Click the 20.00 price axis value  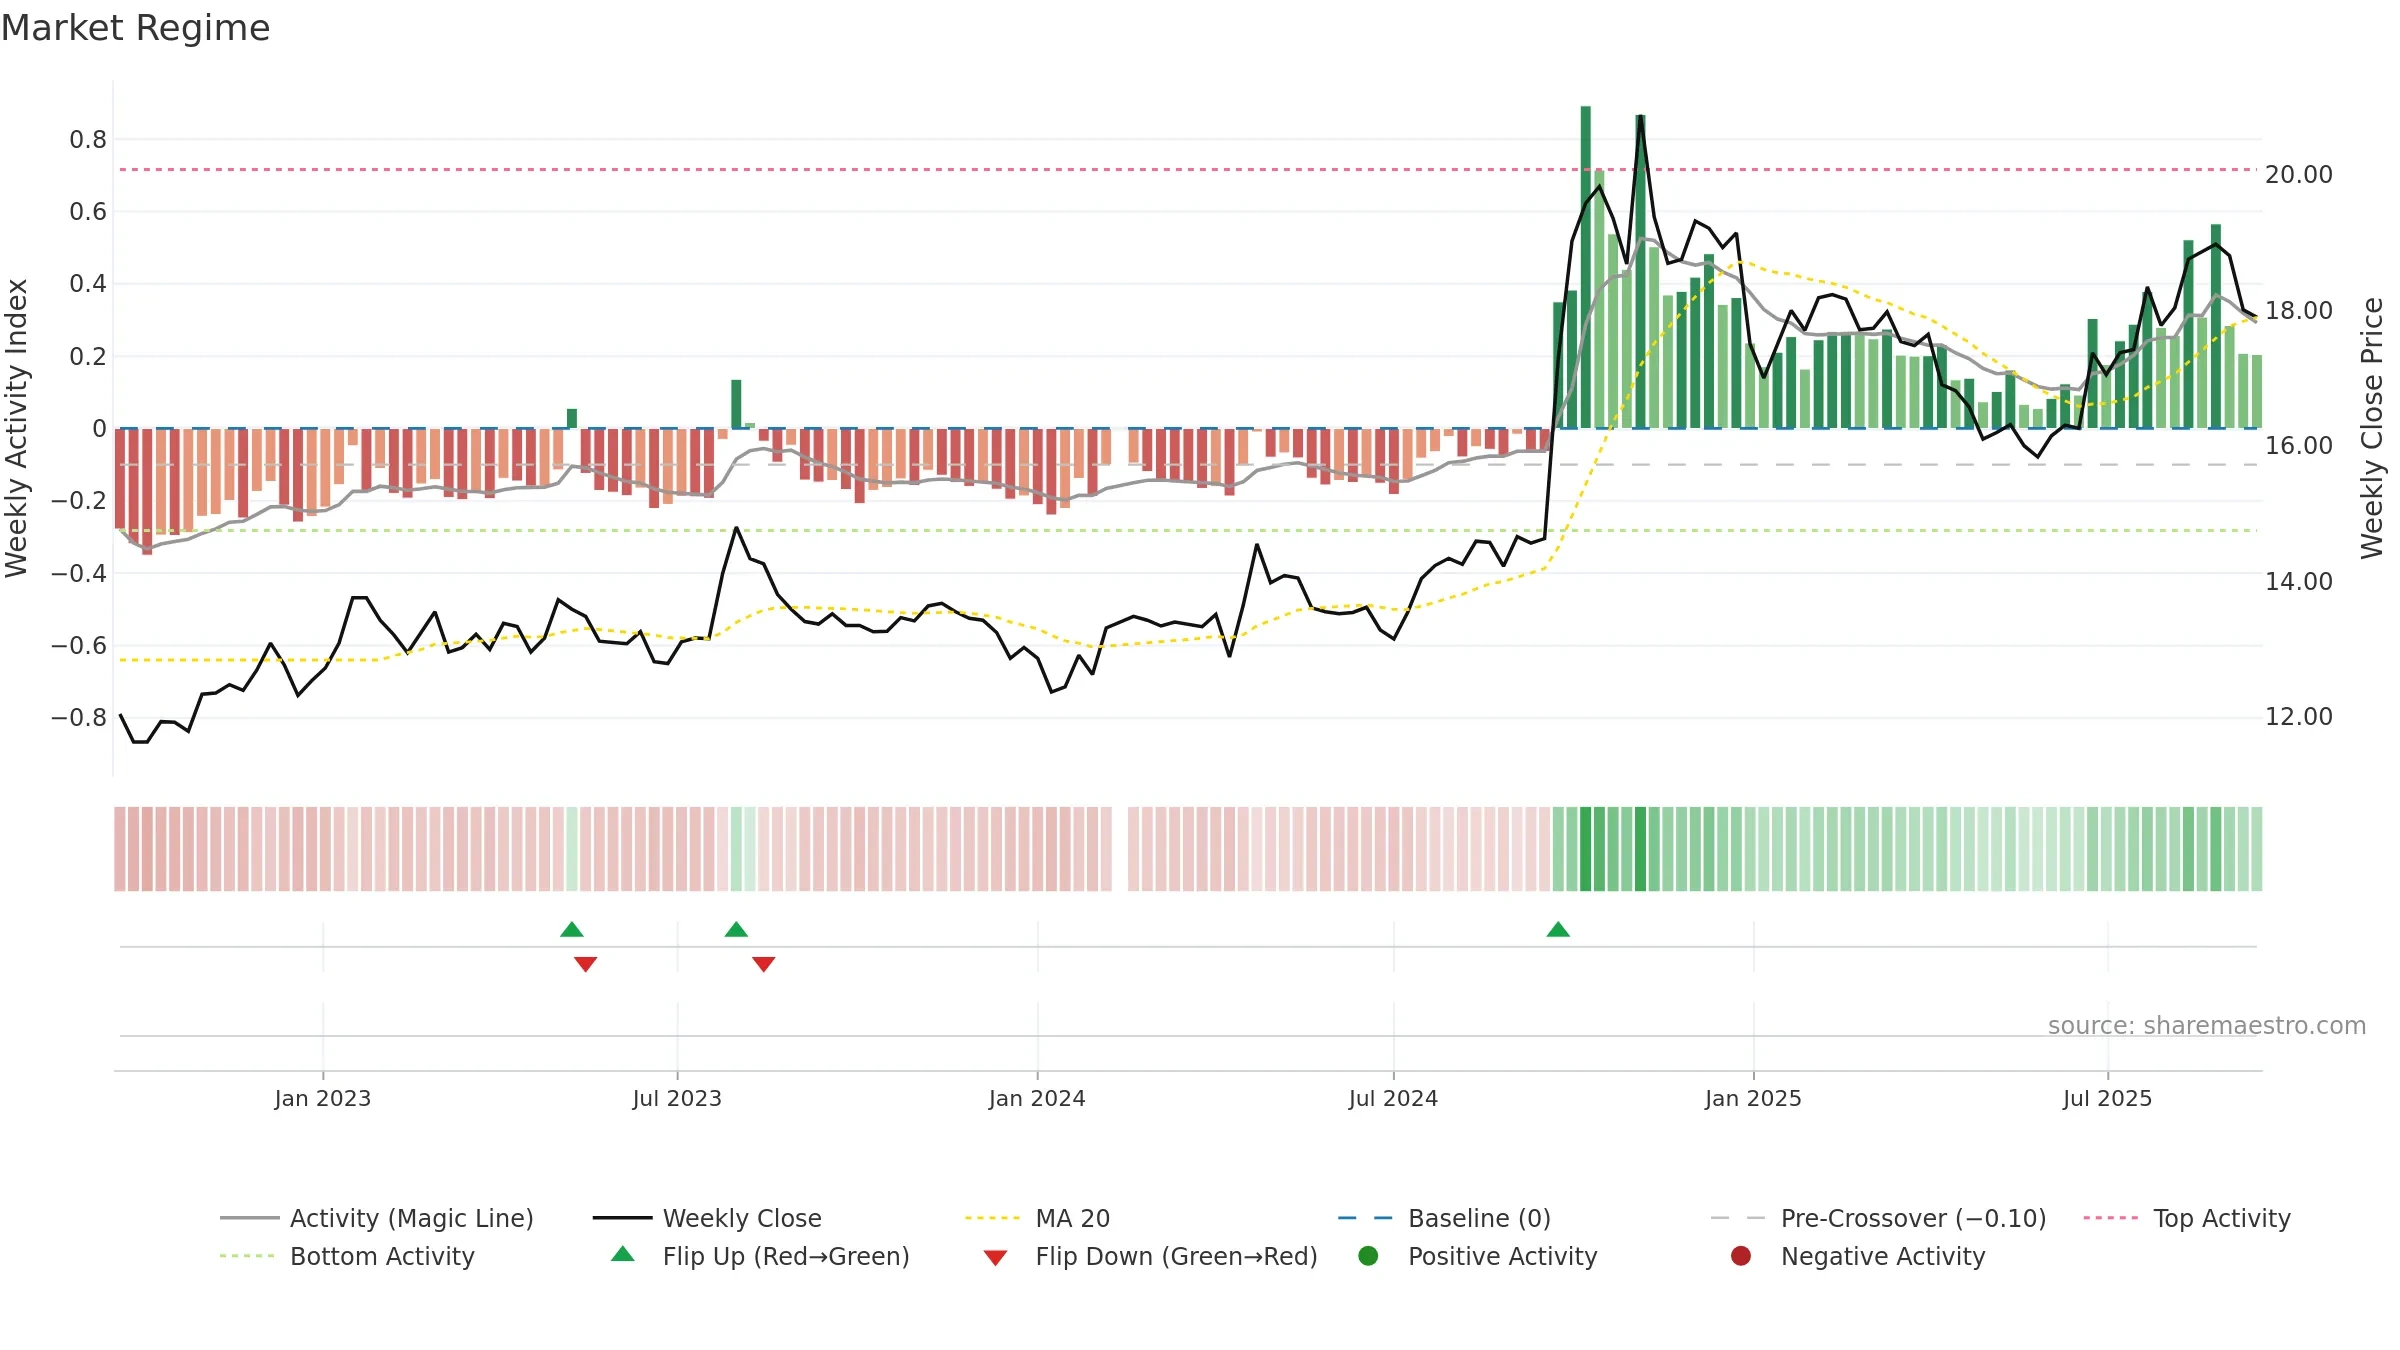[2299, 175]
